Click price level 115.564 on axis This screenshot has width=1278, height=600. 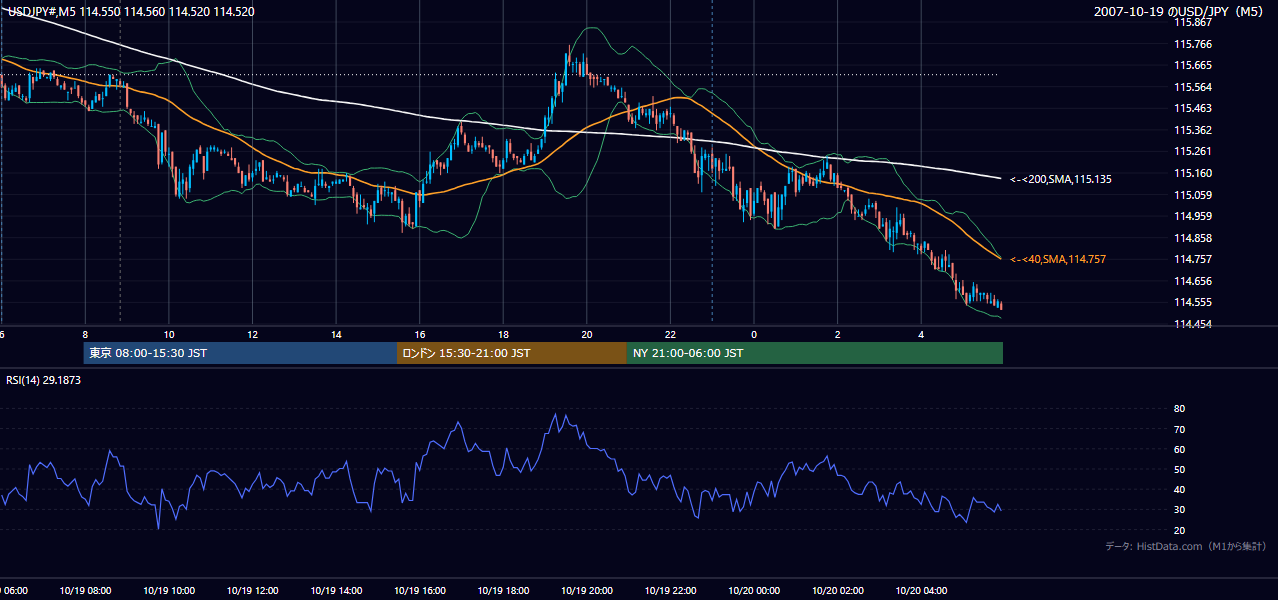(1191, 87)
